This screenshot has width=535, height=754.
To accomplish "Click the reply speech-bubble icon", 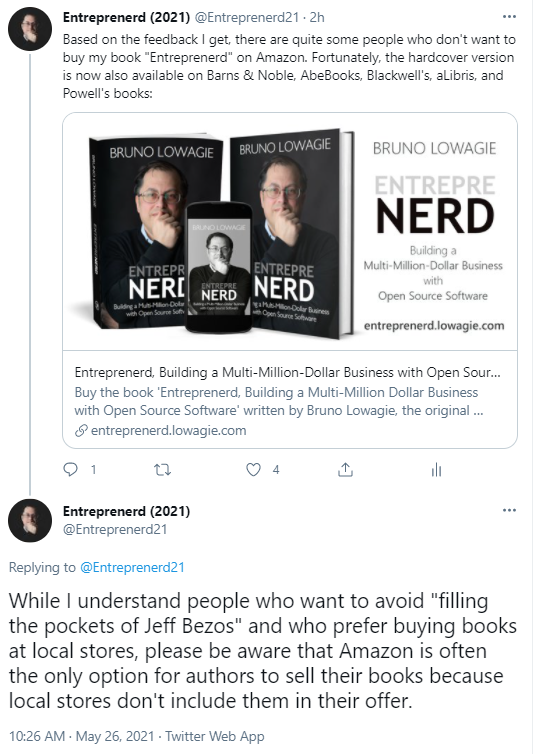I will point(70,469).
